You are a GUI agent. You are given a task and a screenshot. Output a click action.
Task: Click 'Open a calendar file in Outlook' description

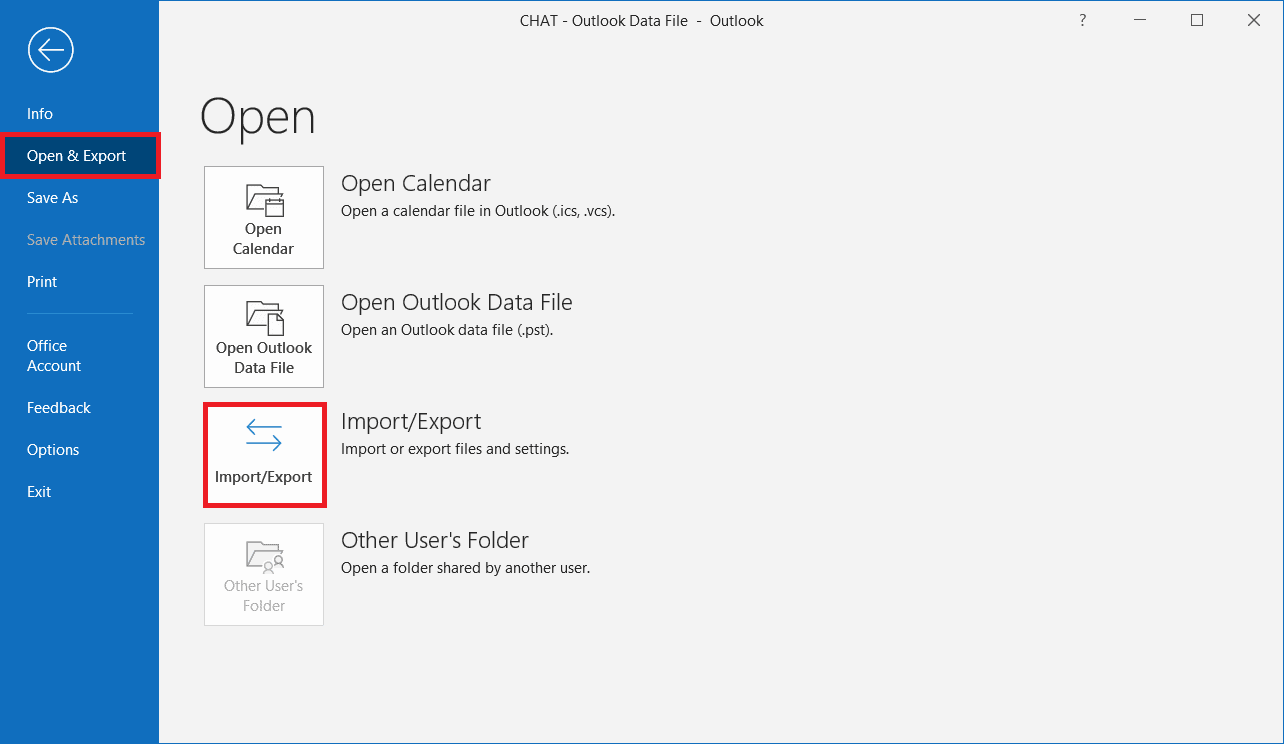click(x=478, y=211)
